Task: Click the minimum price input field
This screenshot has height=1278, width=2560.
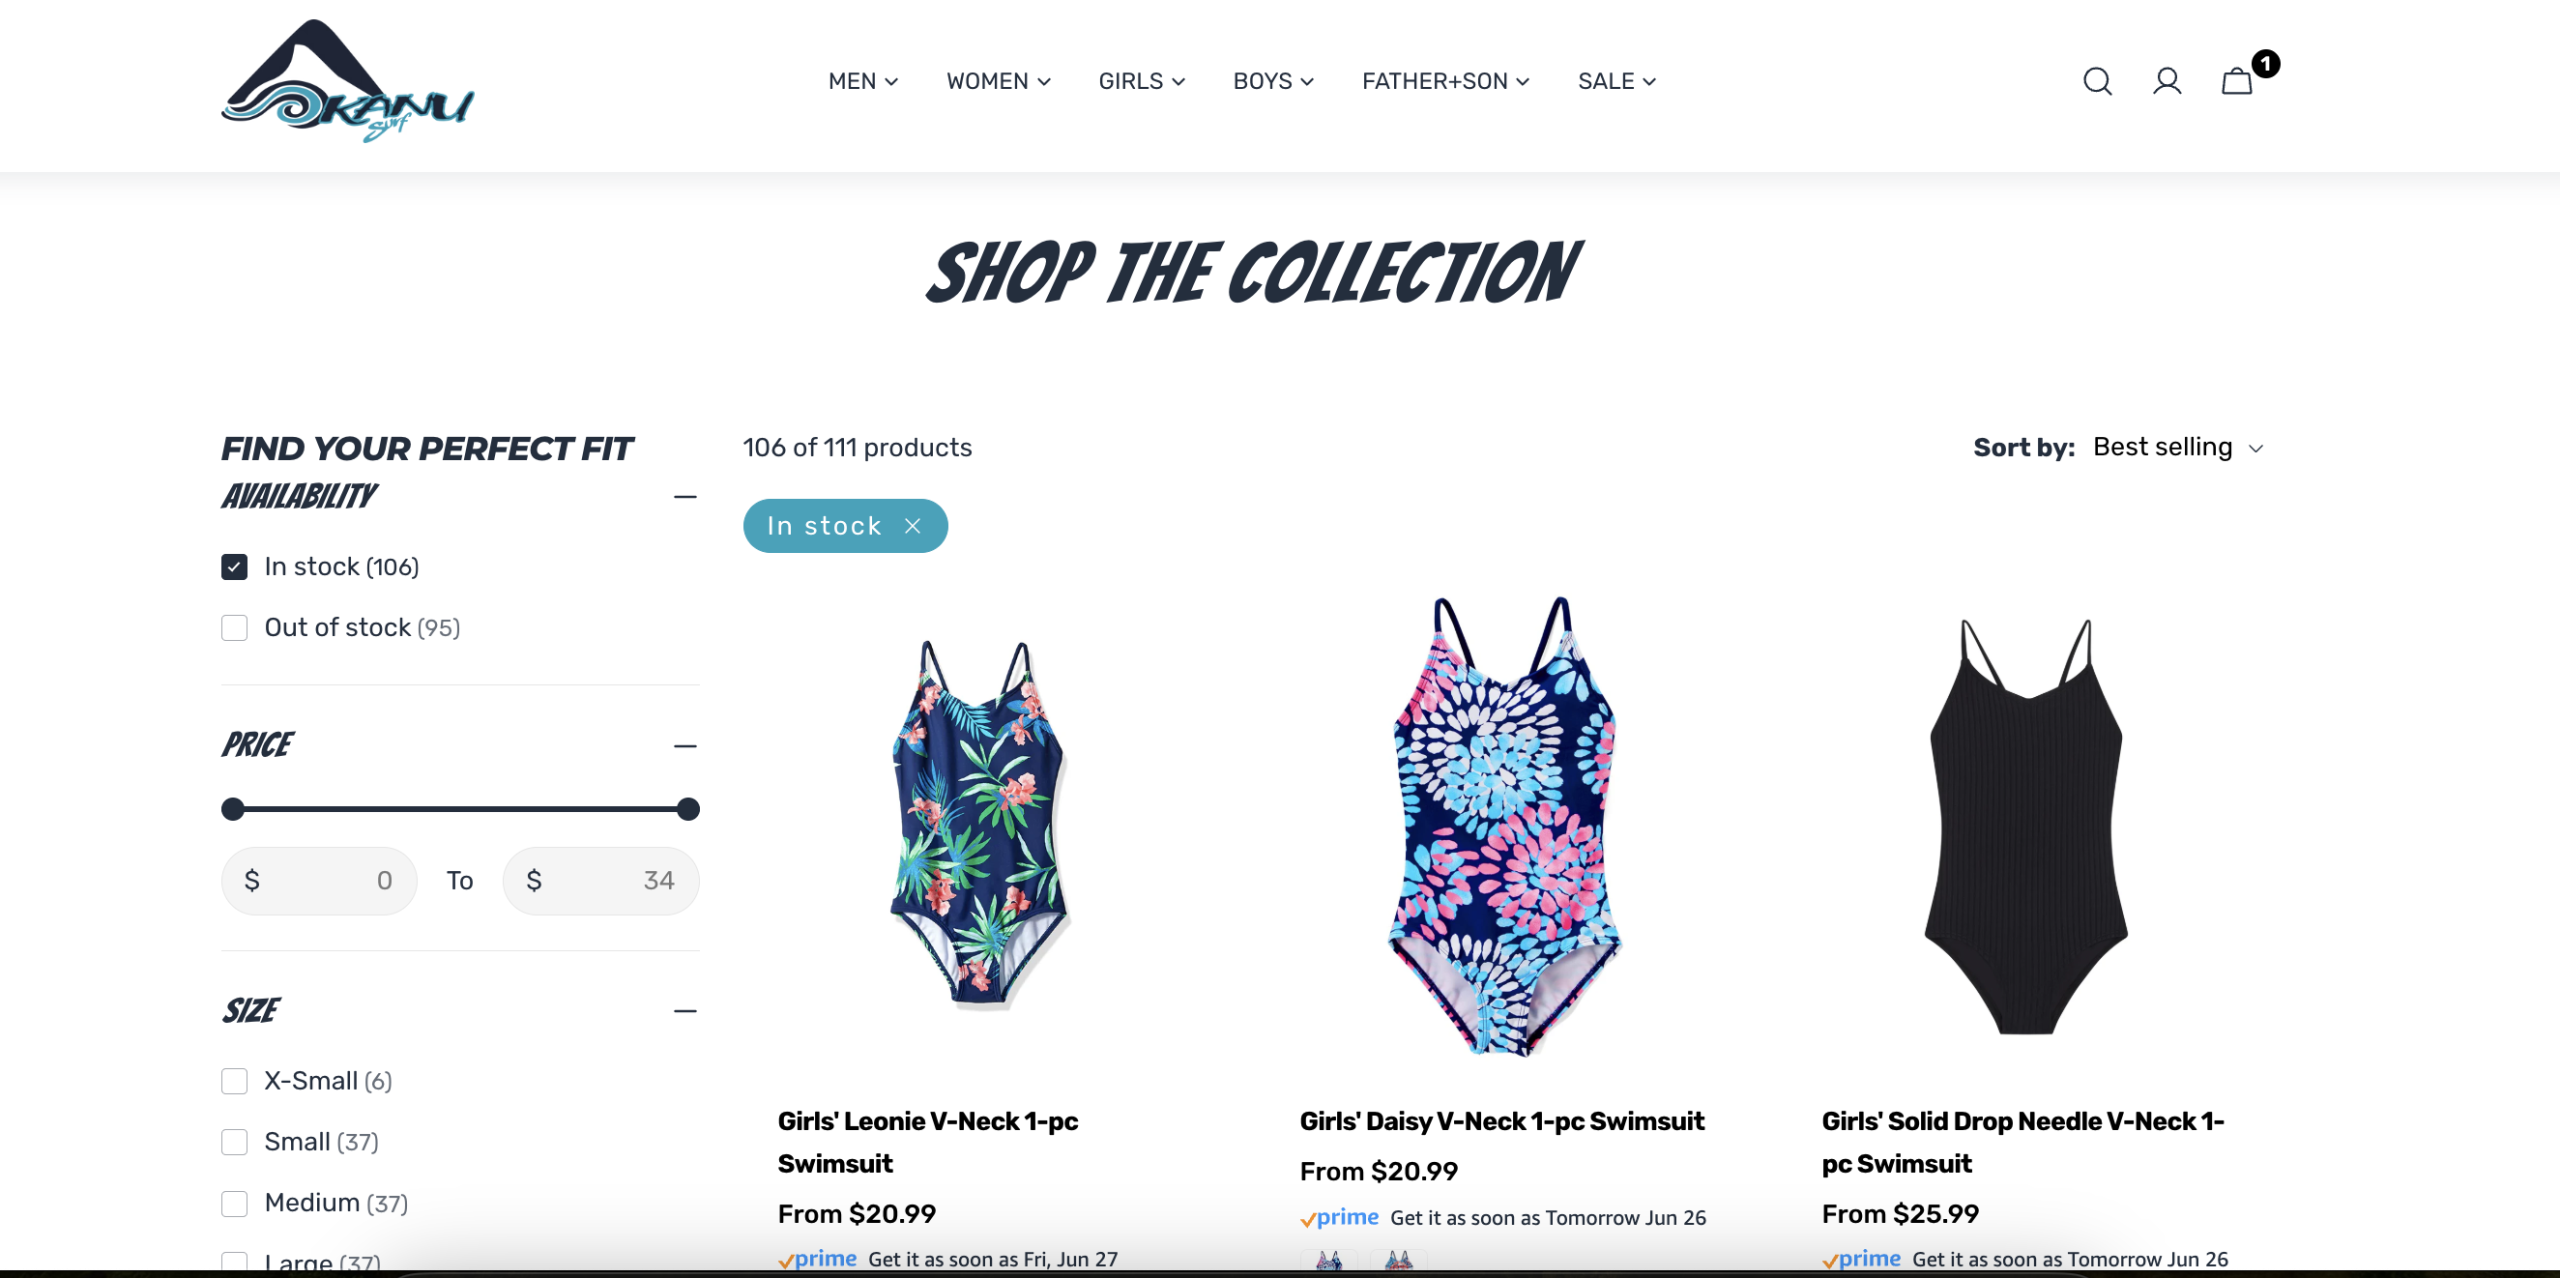Action: click(319, 881)
